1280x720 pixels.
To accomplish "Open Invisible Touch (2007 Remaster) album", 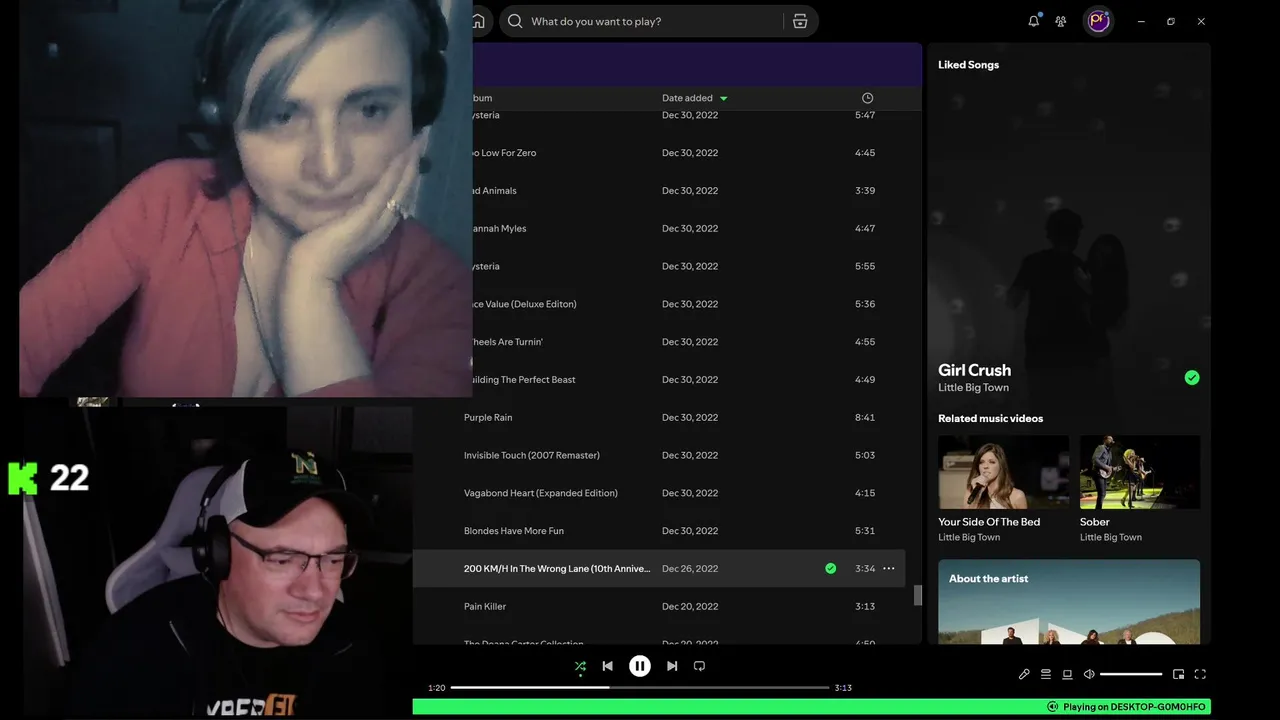I will pos(532,455).
